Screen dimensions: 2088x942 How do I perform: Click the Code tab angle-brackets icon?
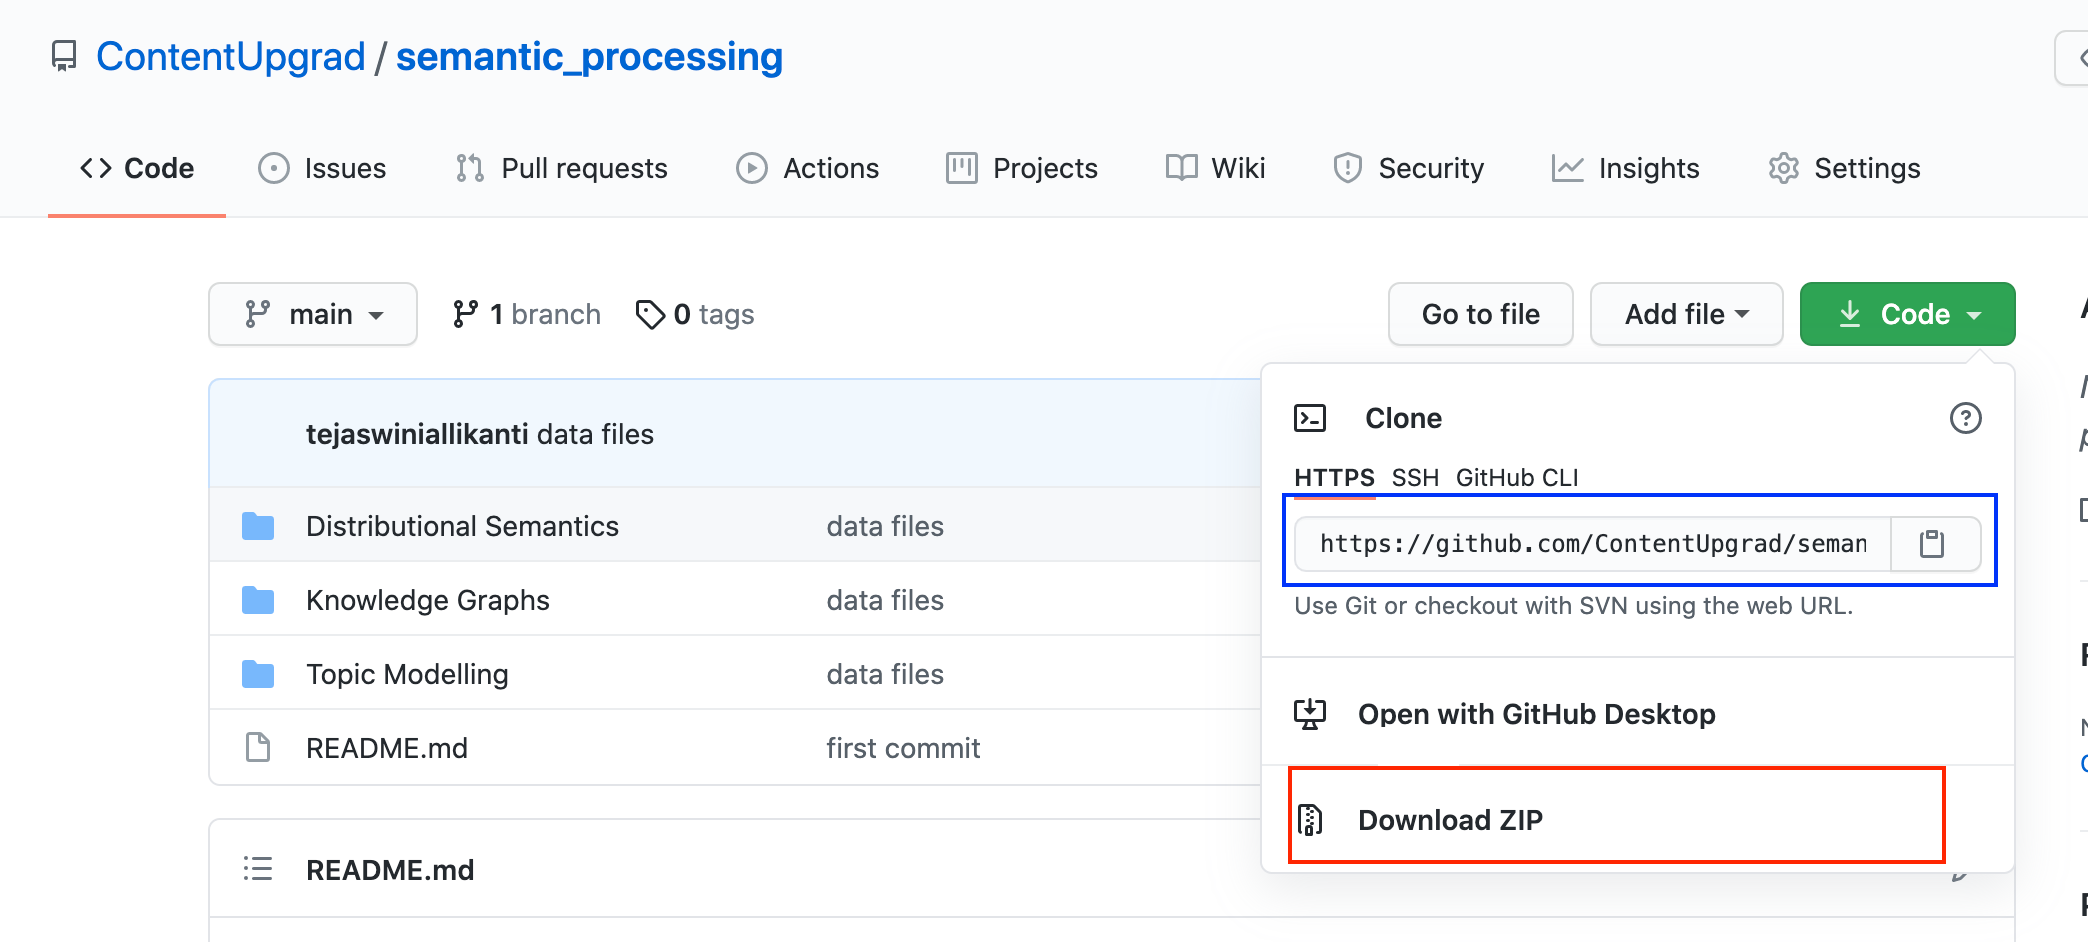[96, 168]
